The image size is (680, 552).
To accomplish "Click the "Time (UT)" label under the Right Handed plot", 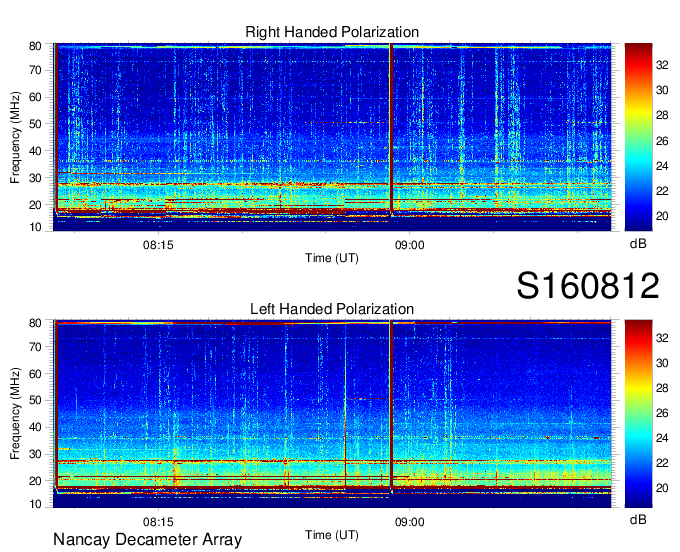I will pyautogui.click(x=332, y=258).
